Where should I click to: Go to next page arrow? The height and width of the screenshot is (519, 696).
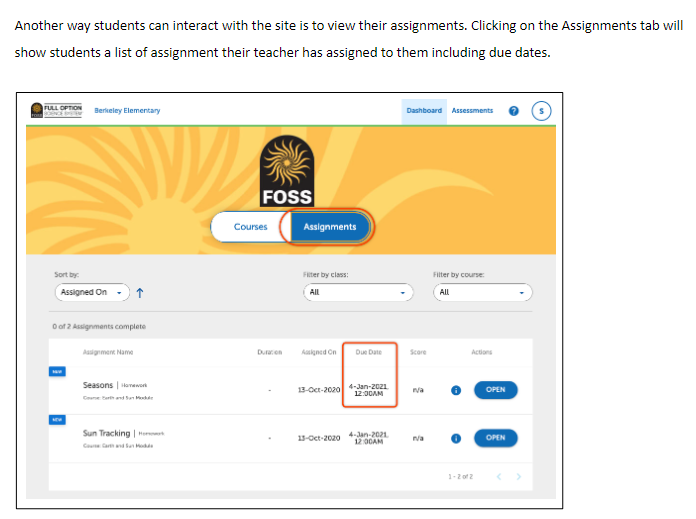[x=518, y=476]
